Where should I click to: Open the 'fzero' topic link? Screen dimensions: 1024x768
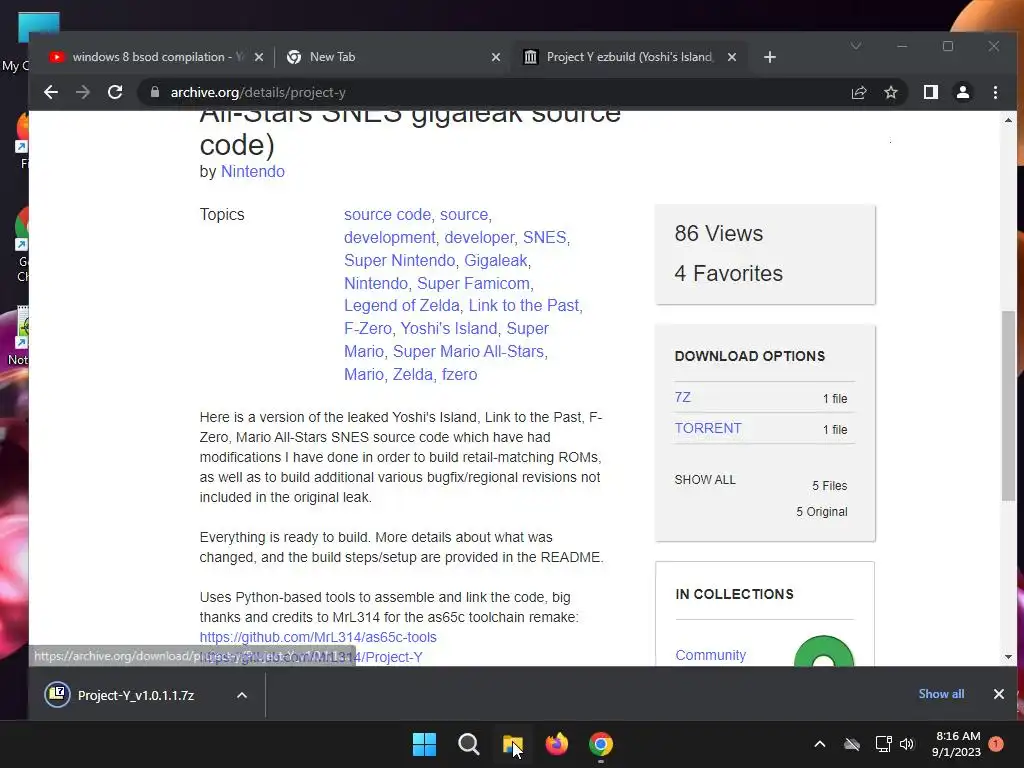(x=459, y=375)
